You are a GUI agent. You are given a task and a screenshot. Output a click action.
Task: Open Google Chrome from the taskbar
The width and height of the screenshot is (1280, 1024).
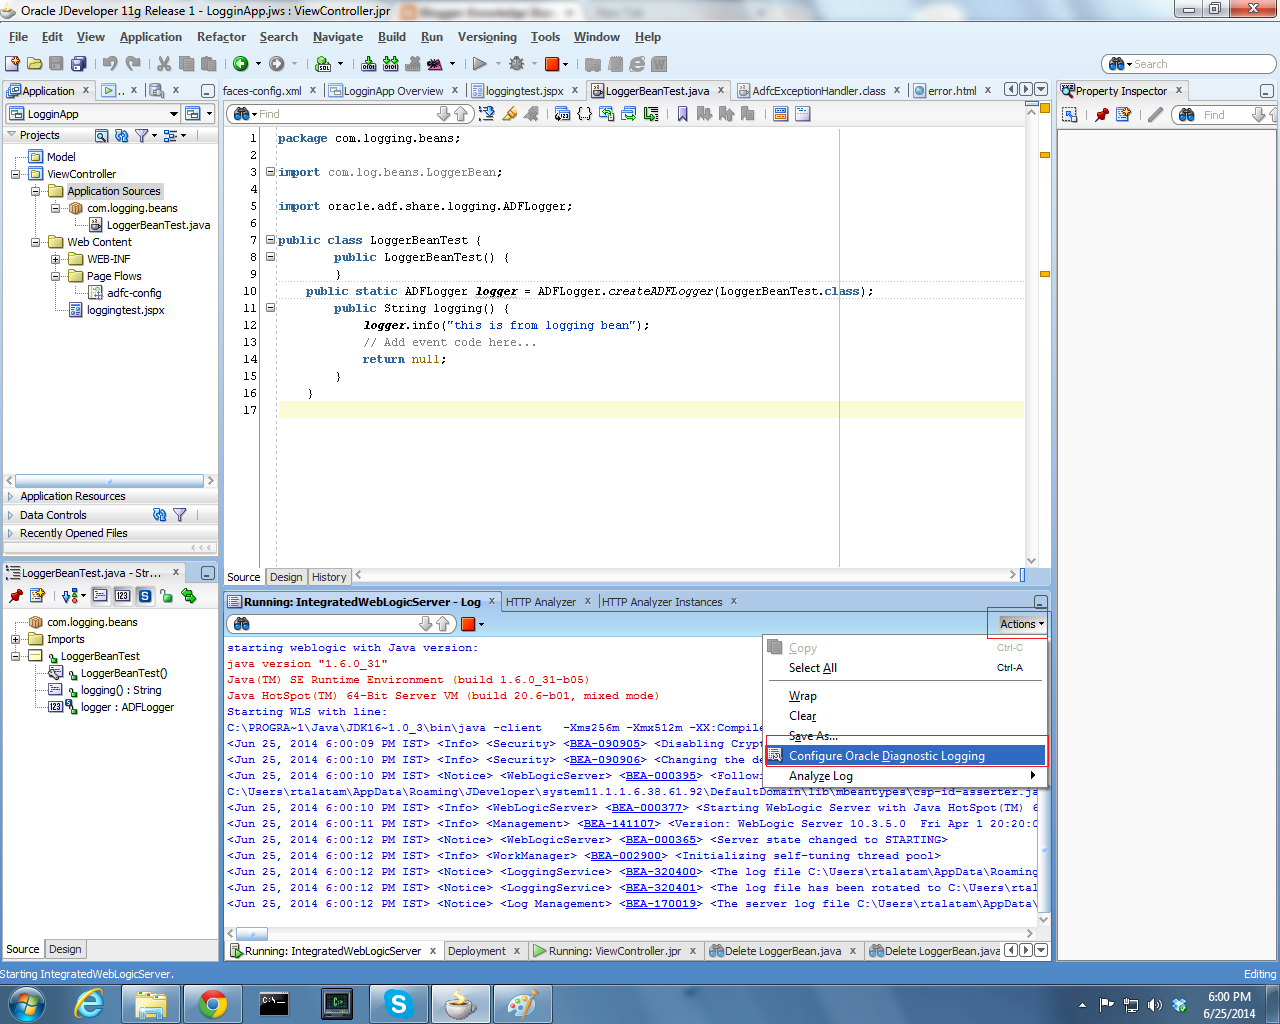pyautogui.click(x=213, y=1003)
